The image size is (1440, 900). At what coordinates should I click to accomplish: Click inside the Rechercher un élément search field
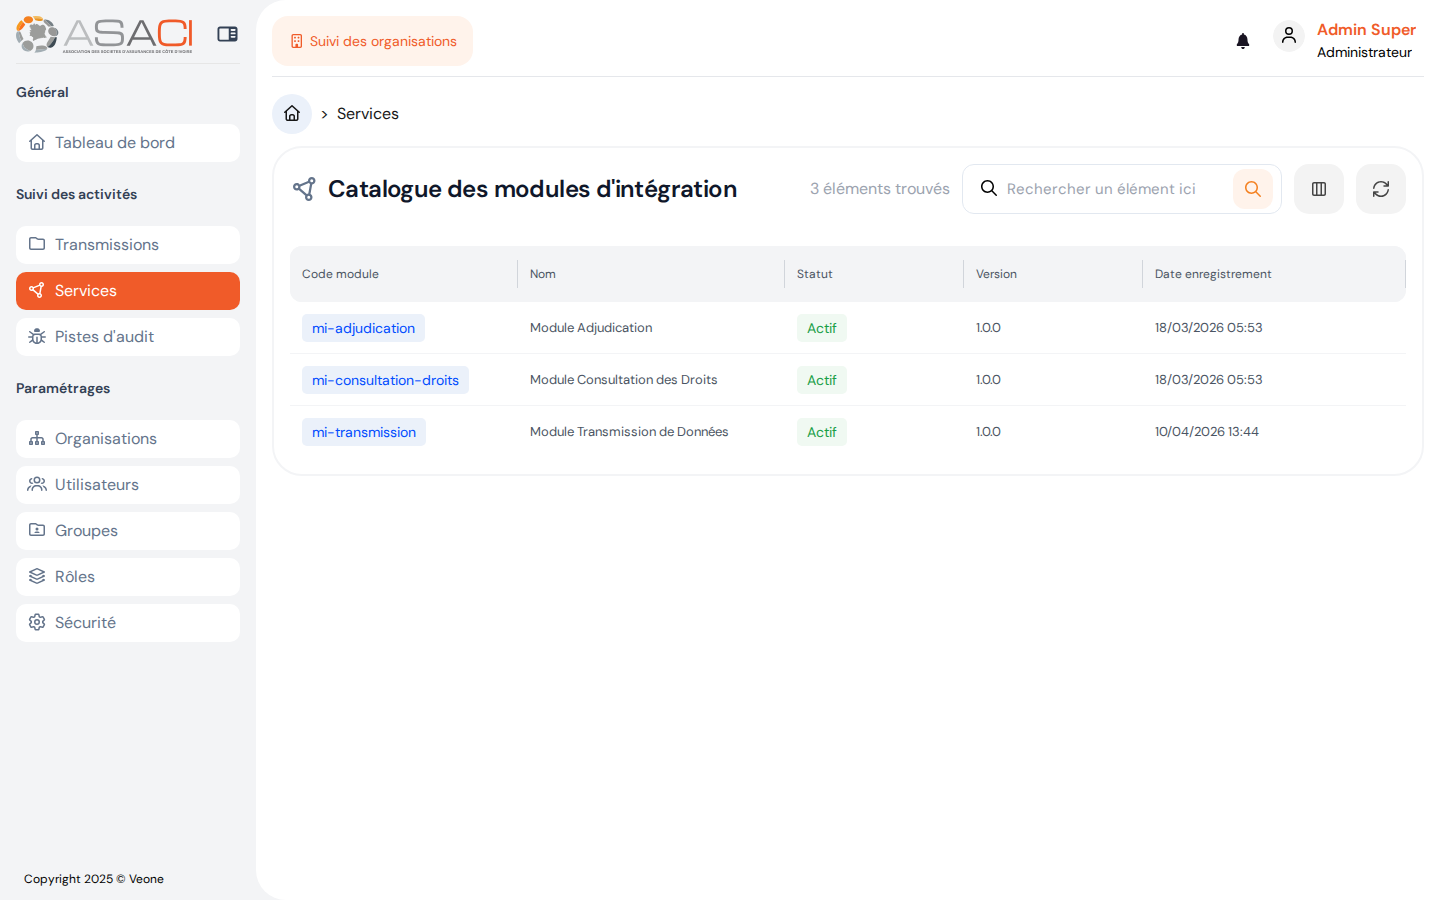[1100, 188]
